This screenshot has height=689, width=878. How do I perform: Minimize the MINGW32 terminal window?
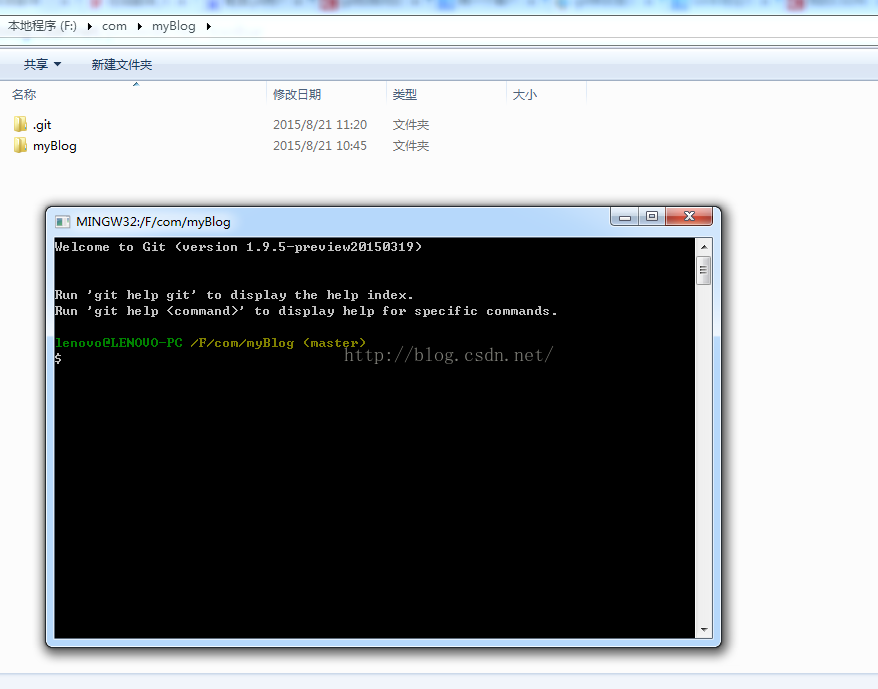tap(625, 217)
